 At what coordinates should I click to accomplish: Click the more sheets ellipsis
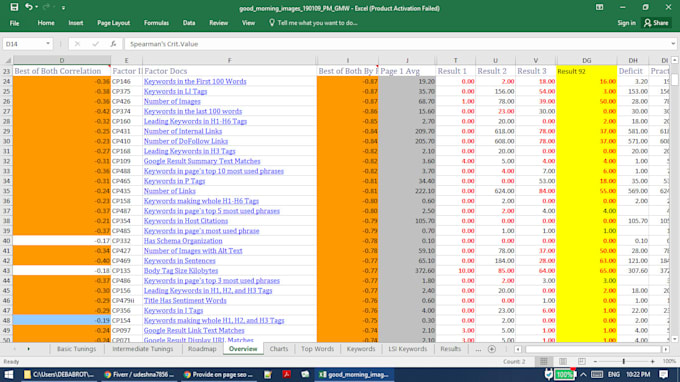tap(478, 349)
